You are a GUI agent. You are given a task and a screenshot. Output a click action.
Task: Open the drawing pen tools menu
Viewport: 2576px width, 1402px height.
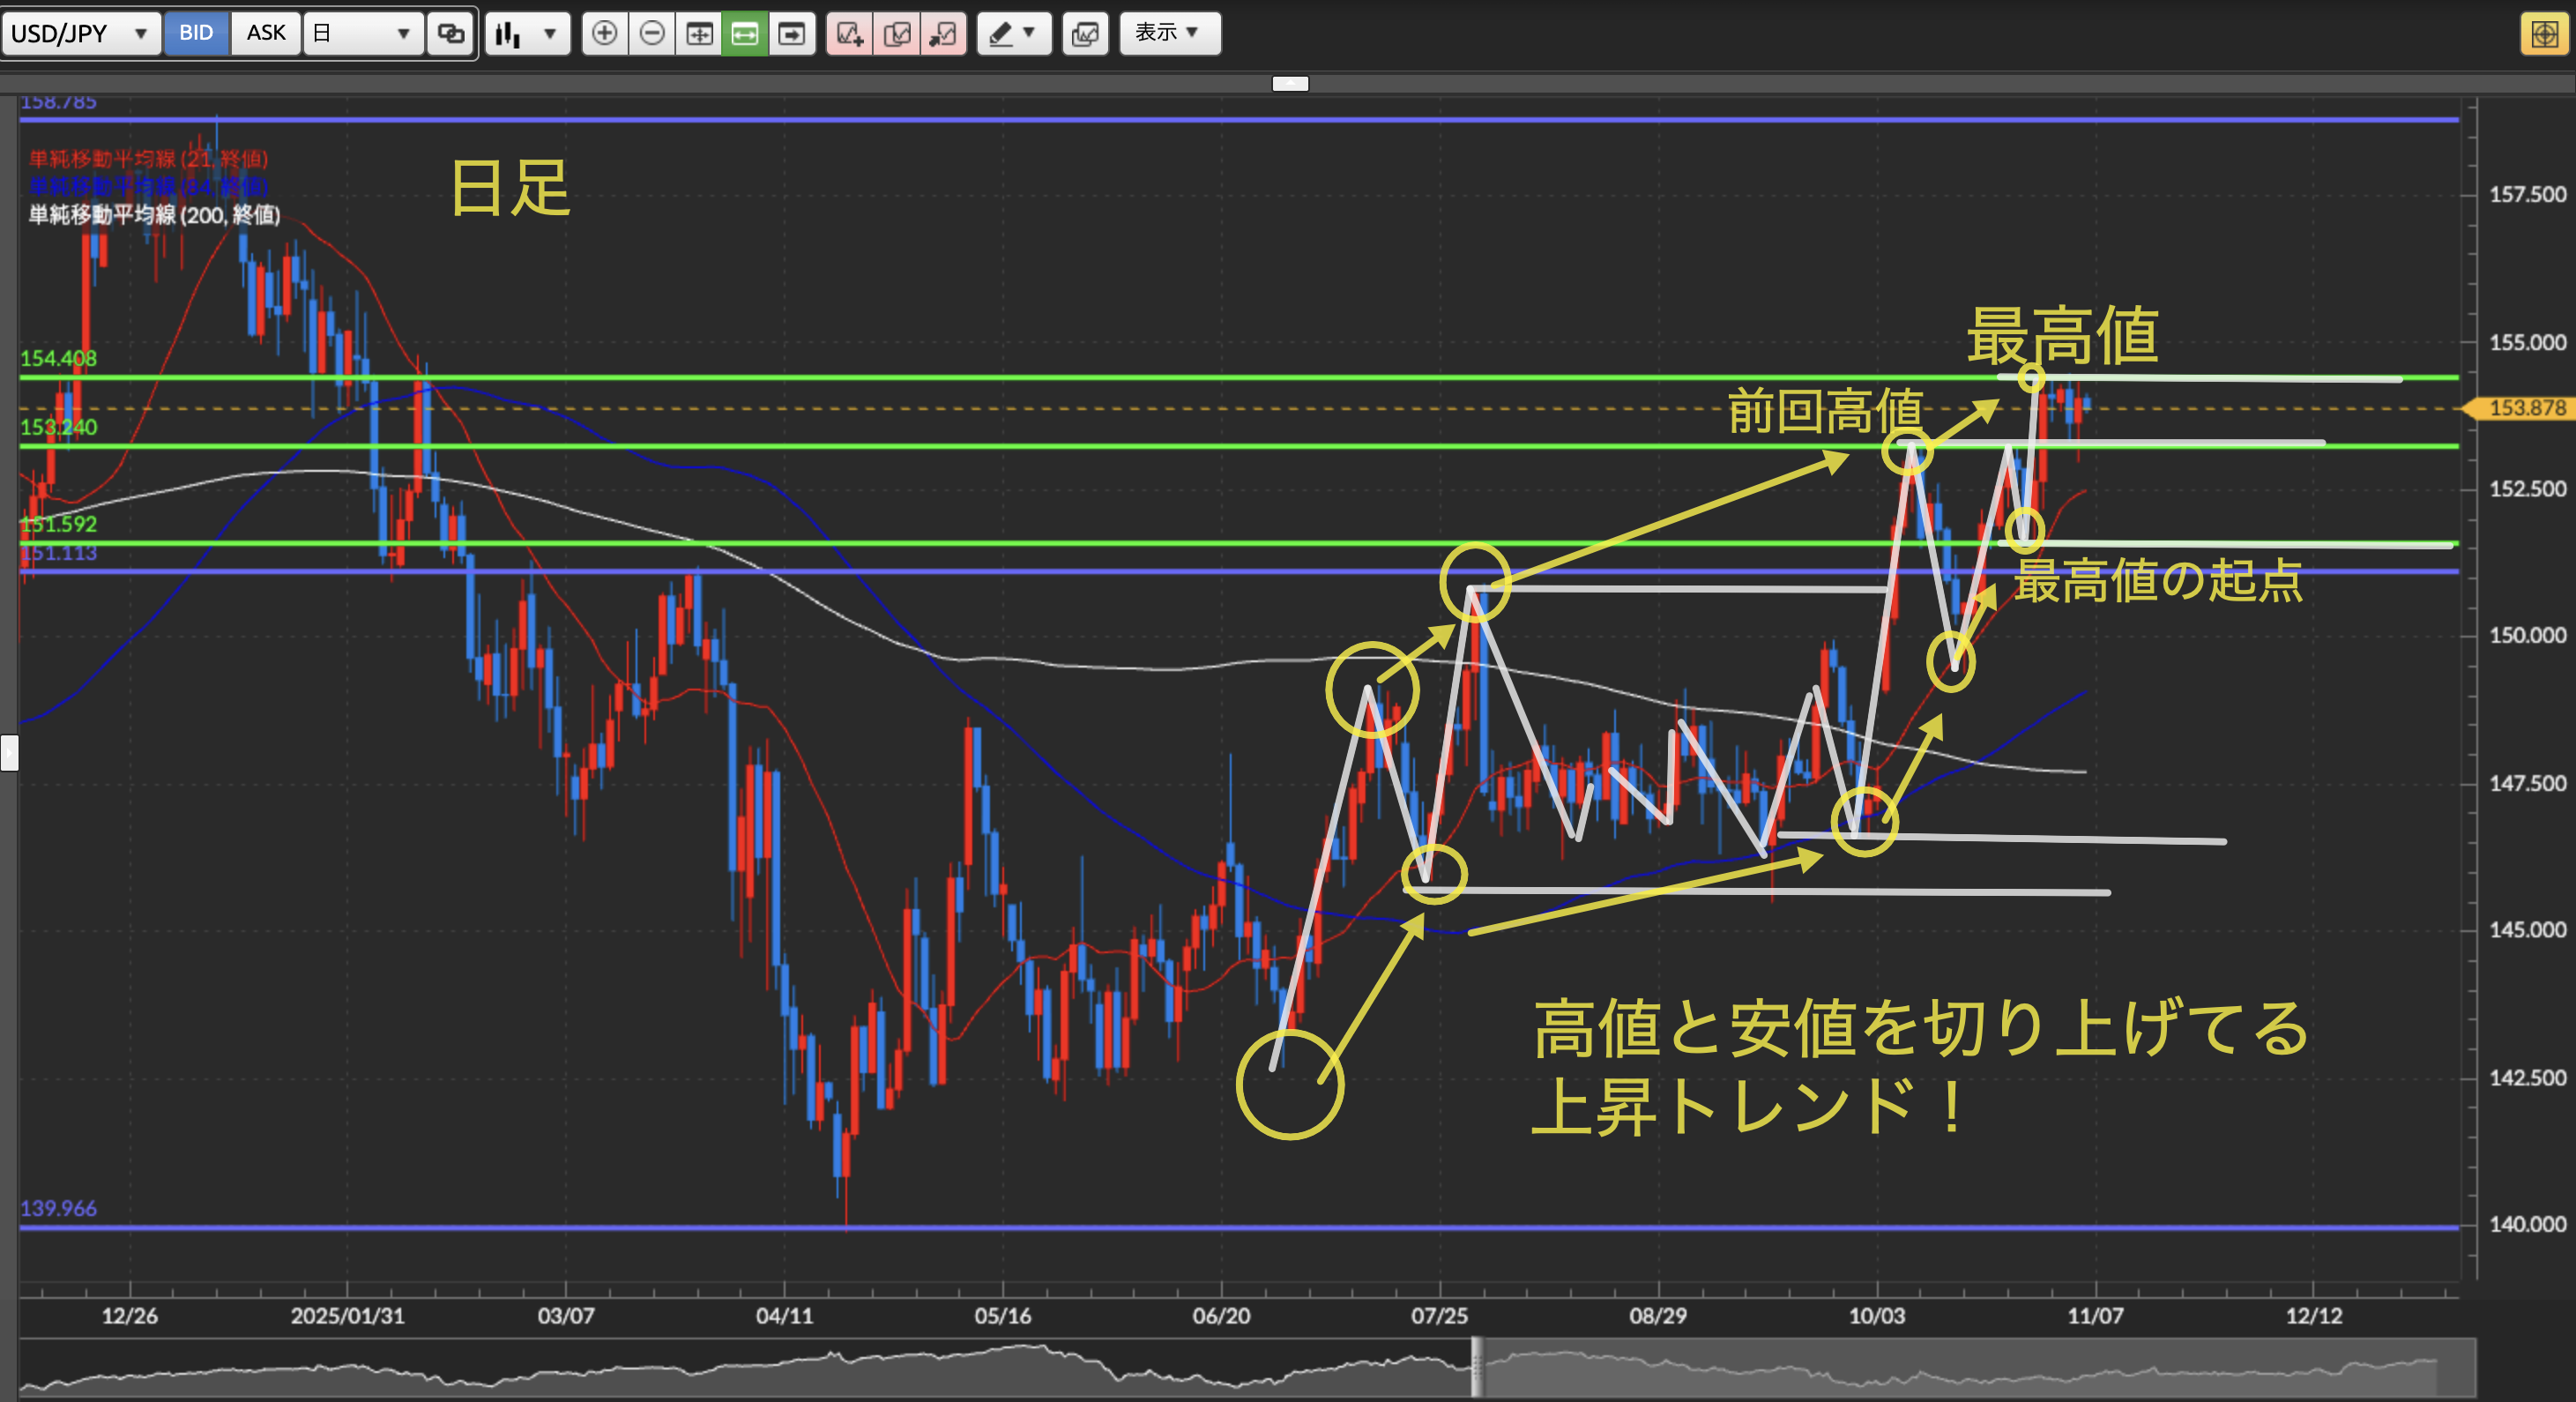1013,33
